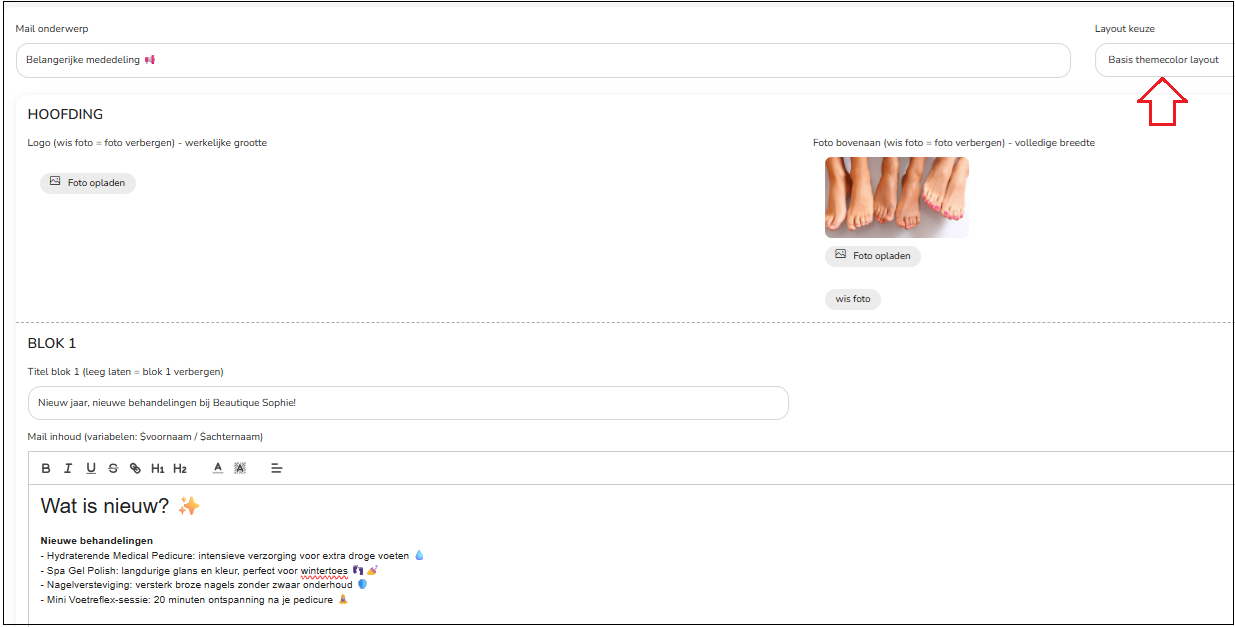
Task: Open the text color picker
Action: tap(218, 468)
